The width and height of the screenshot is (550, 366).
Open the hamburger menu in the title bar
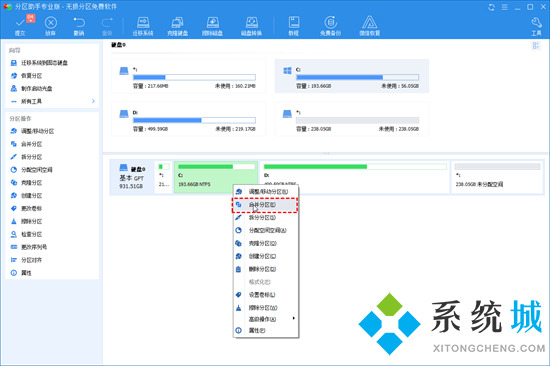tap(504, 7)
